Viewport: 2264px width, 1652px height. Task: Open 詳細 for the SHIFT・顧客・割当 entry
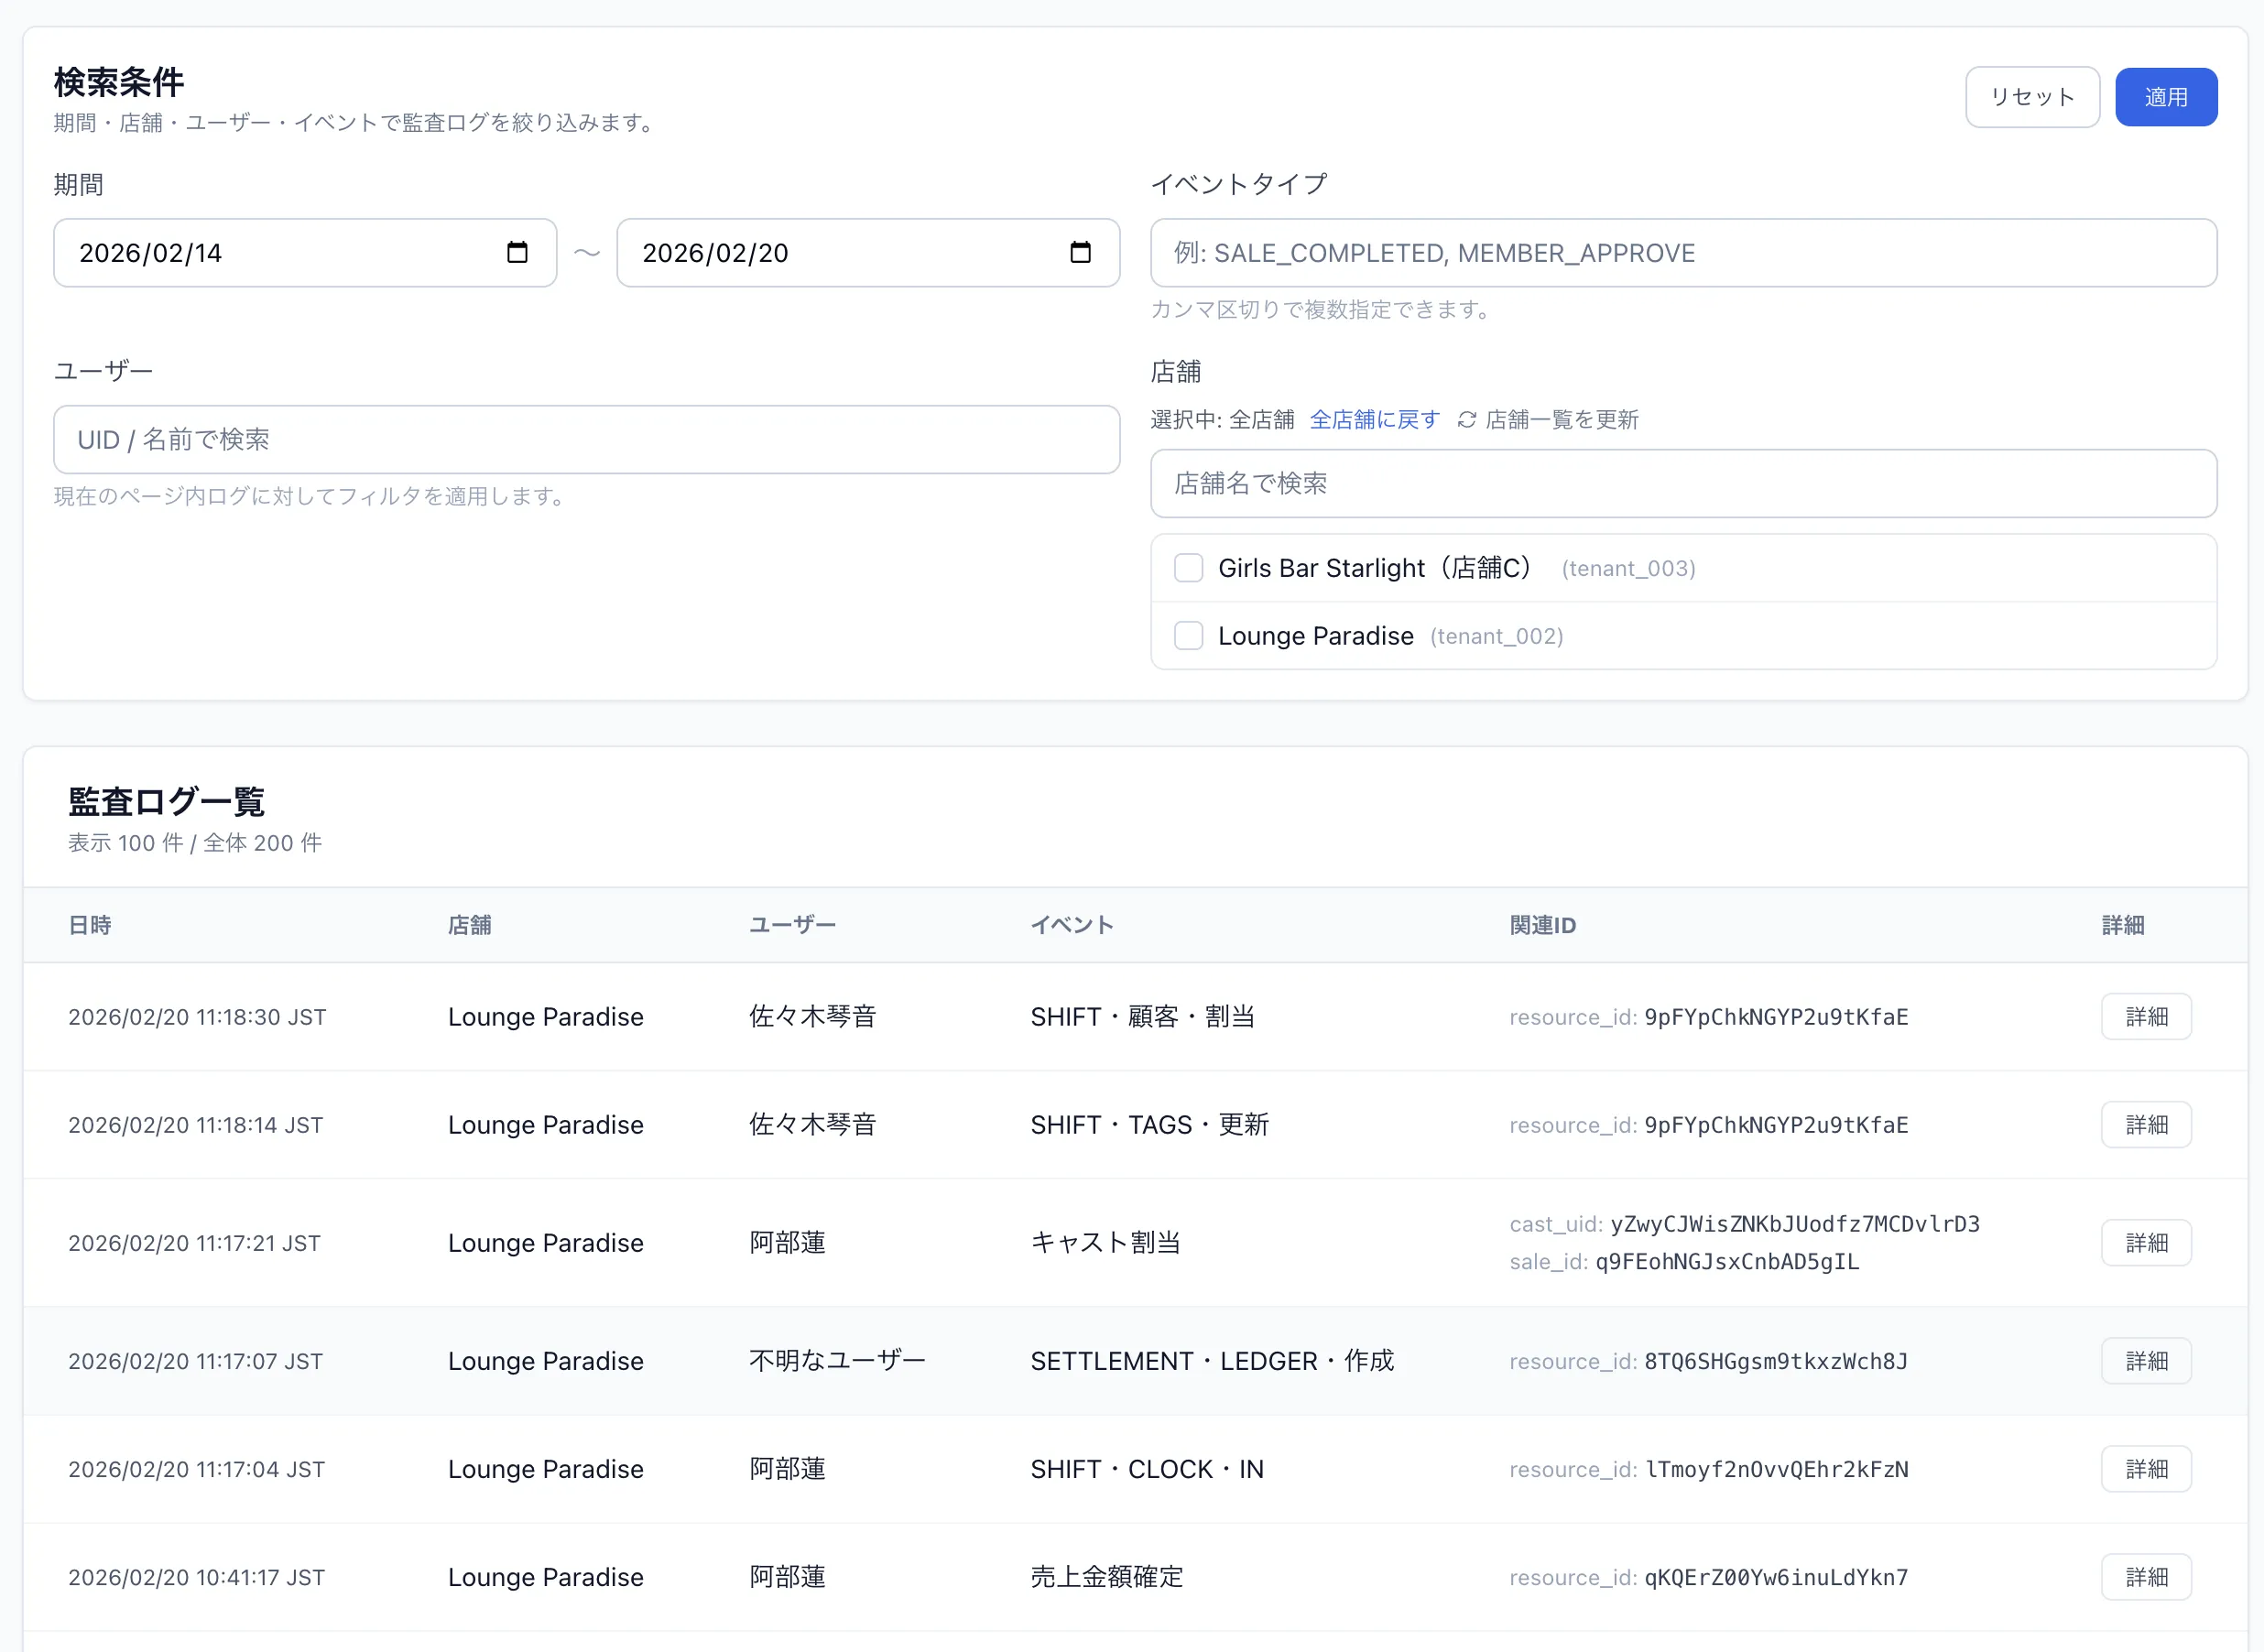click(x=2146, y=1016)
